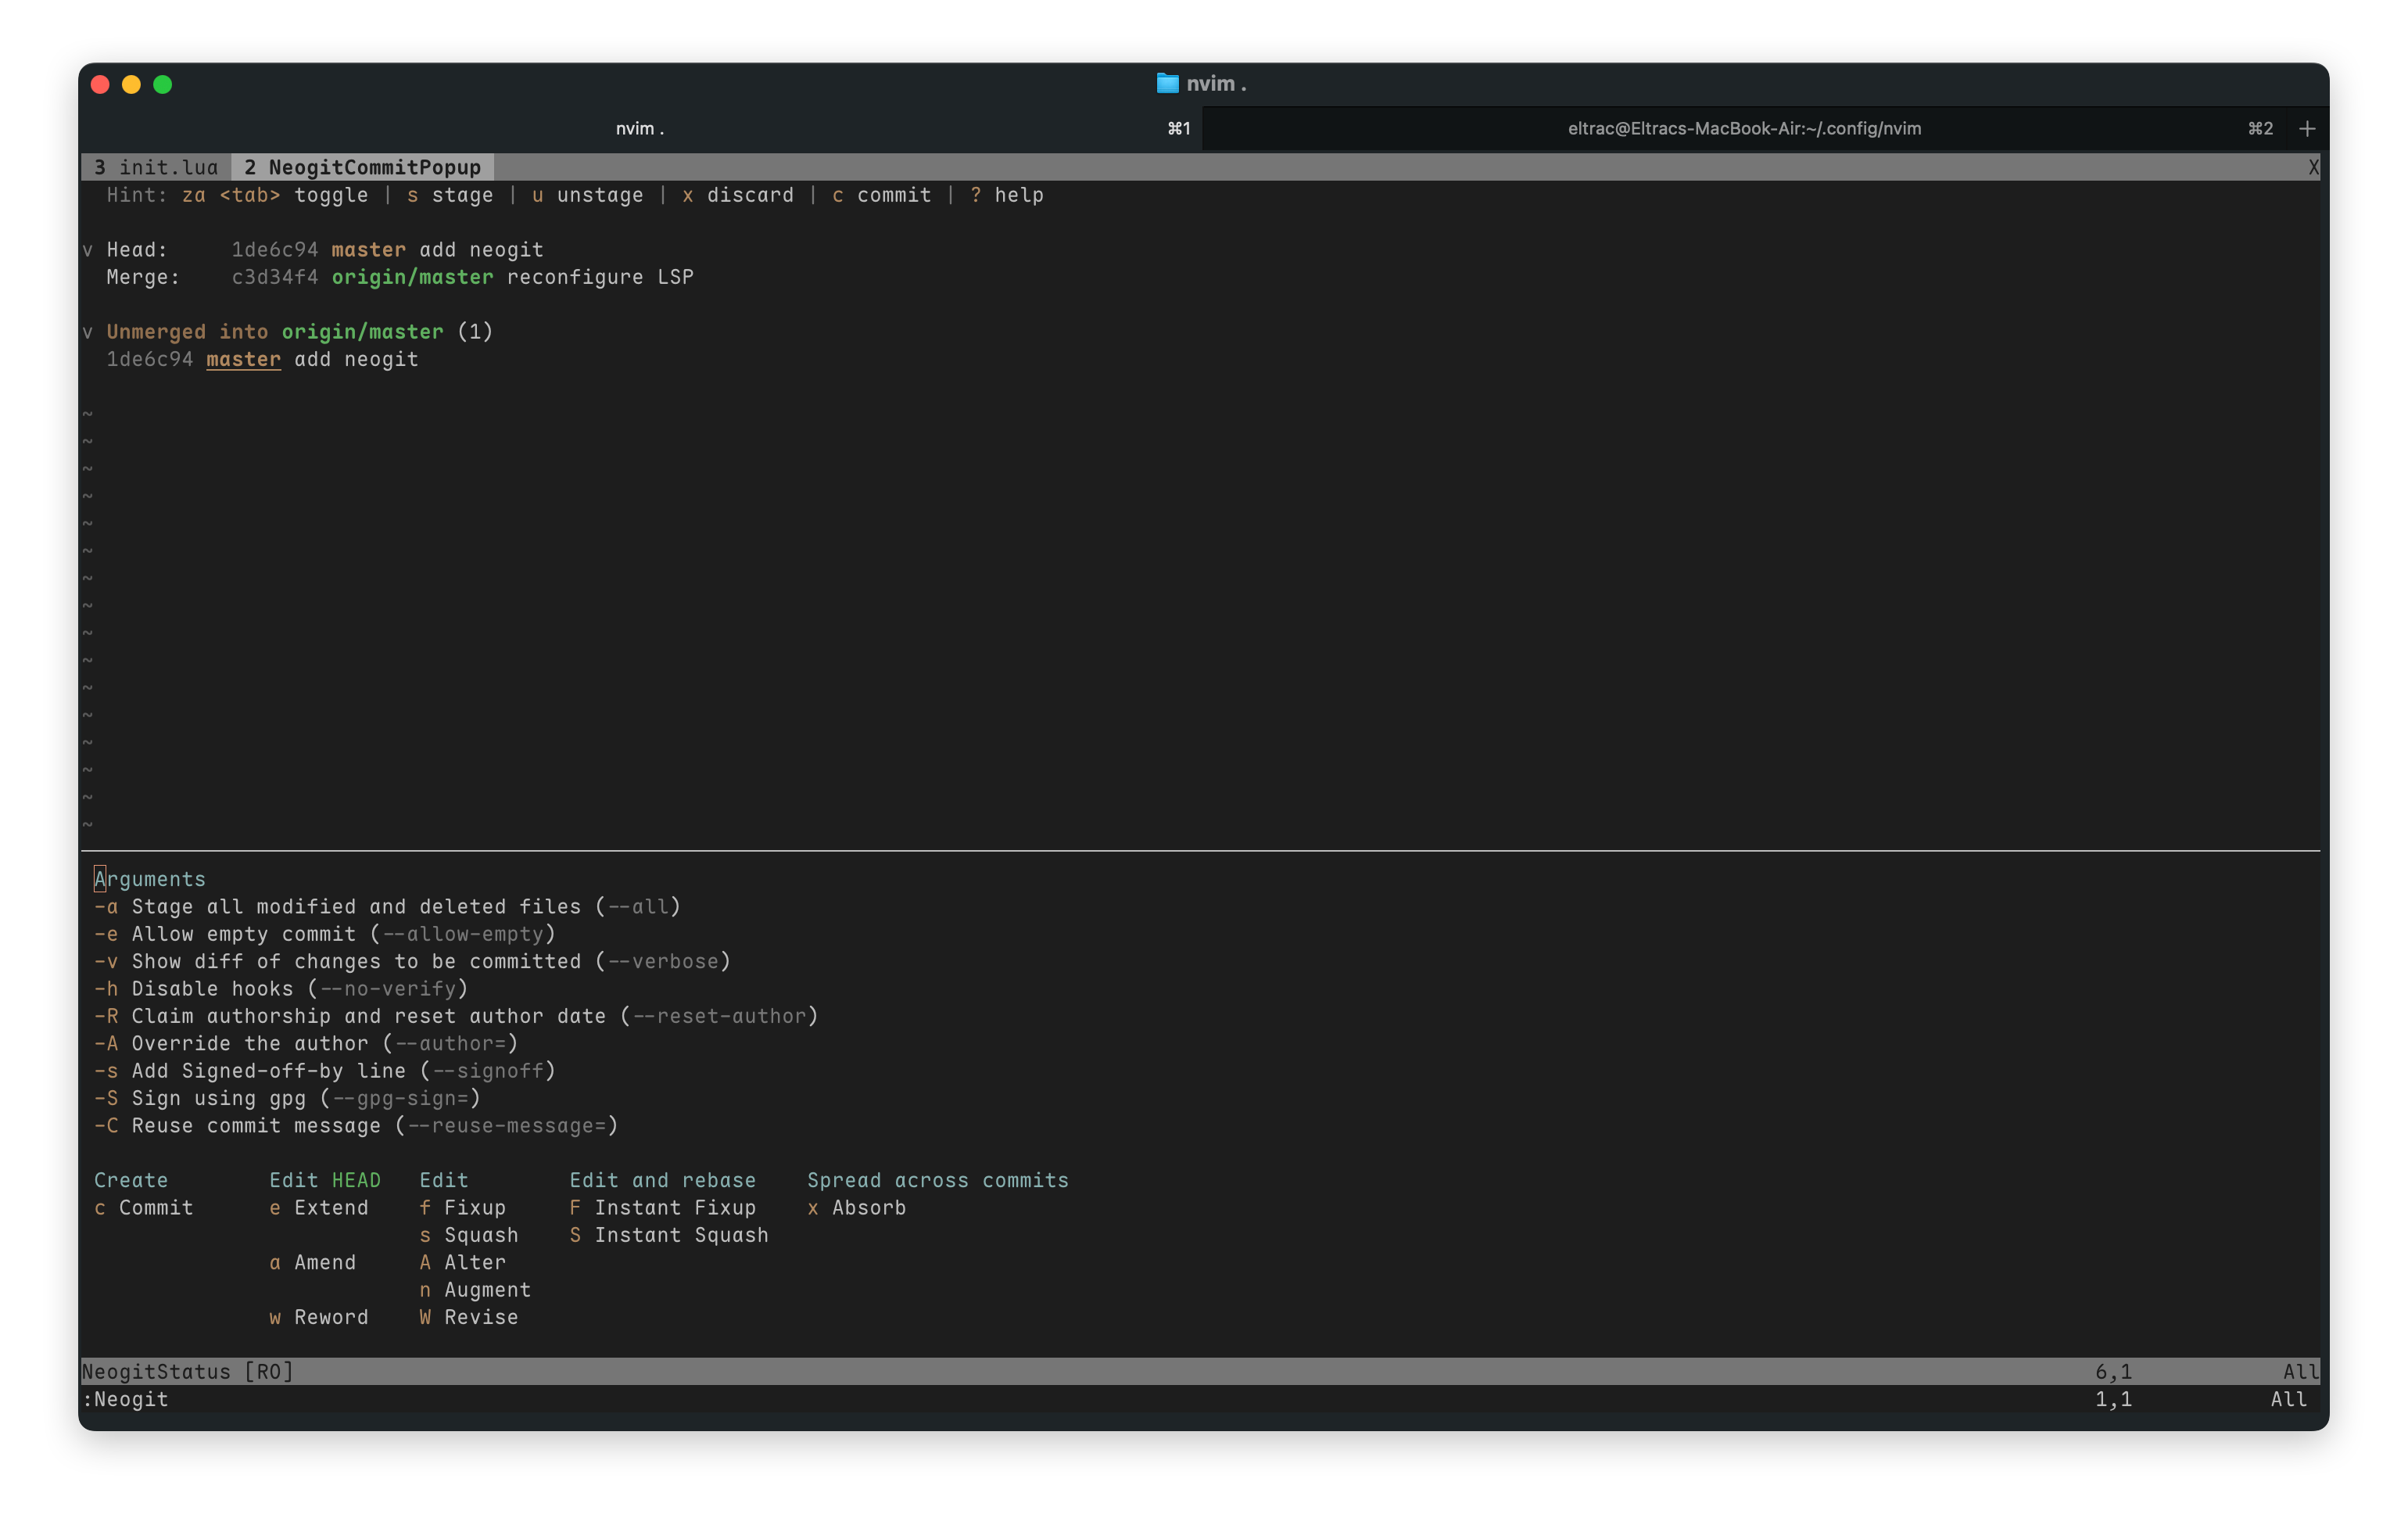
Task: Switch to the init.lua tab
Action: click(156, 167)
